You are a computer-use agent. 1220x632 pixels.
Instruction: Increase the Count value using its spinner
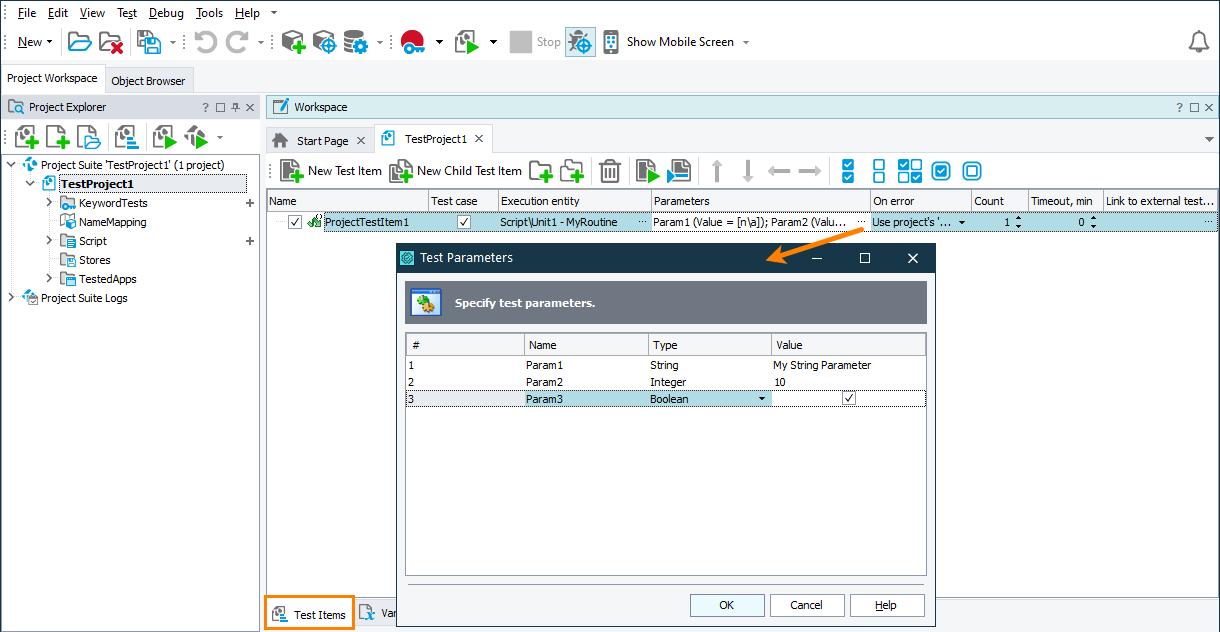click(x=1019, y=216)
